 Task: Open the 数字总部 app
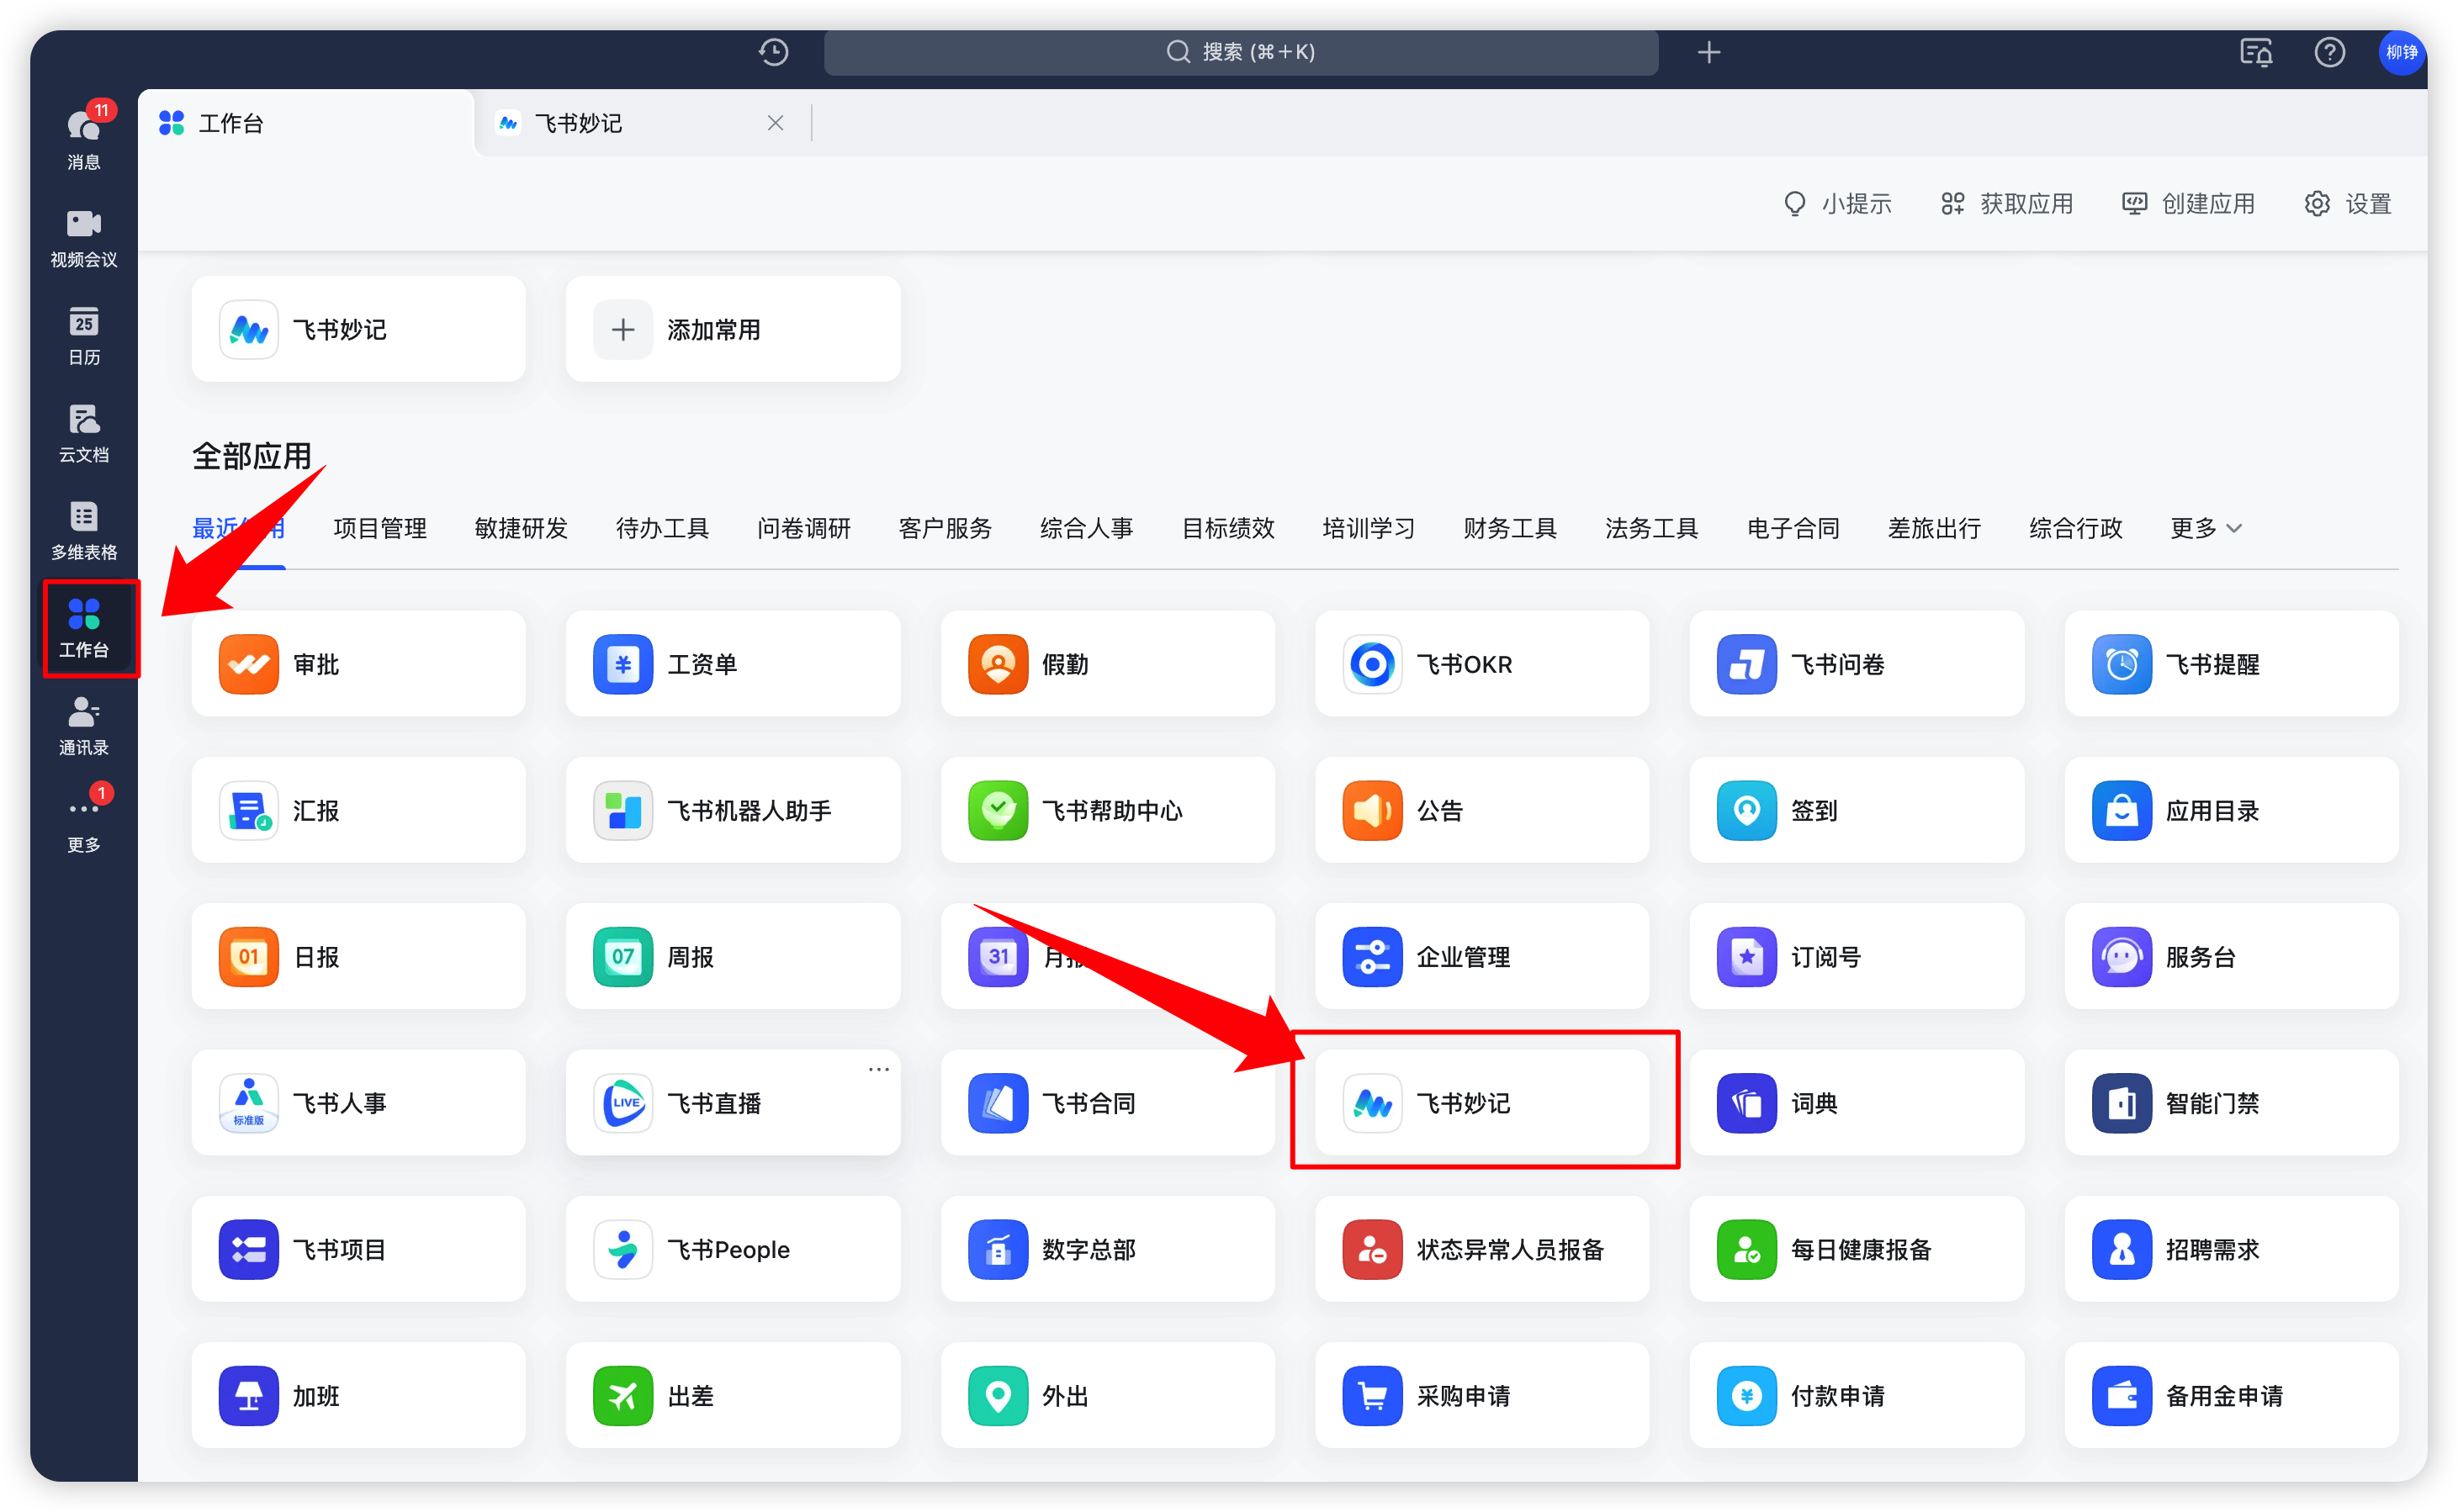pyautogui.click(x=1107, y=1249)
